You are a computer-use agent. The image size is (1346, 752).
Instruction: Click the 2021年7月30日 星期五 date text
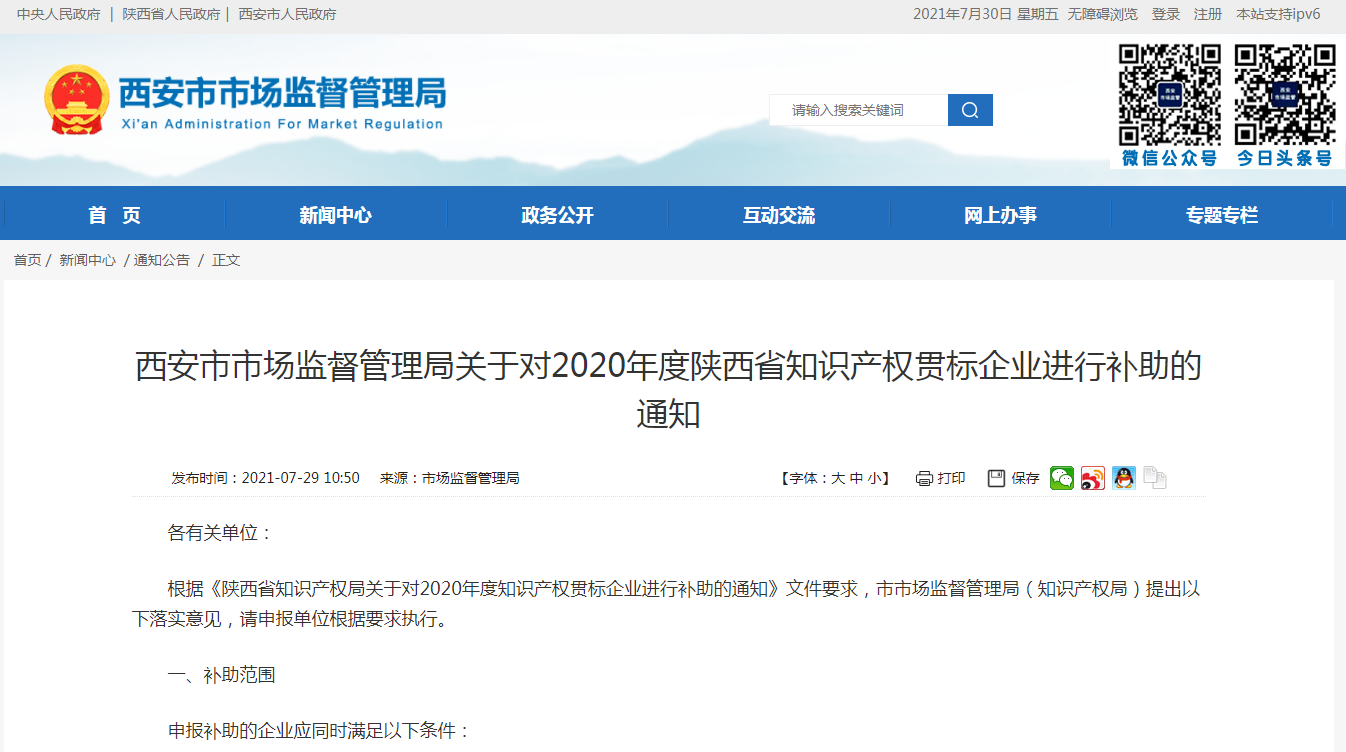point(985,14)
